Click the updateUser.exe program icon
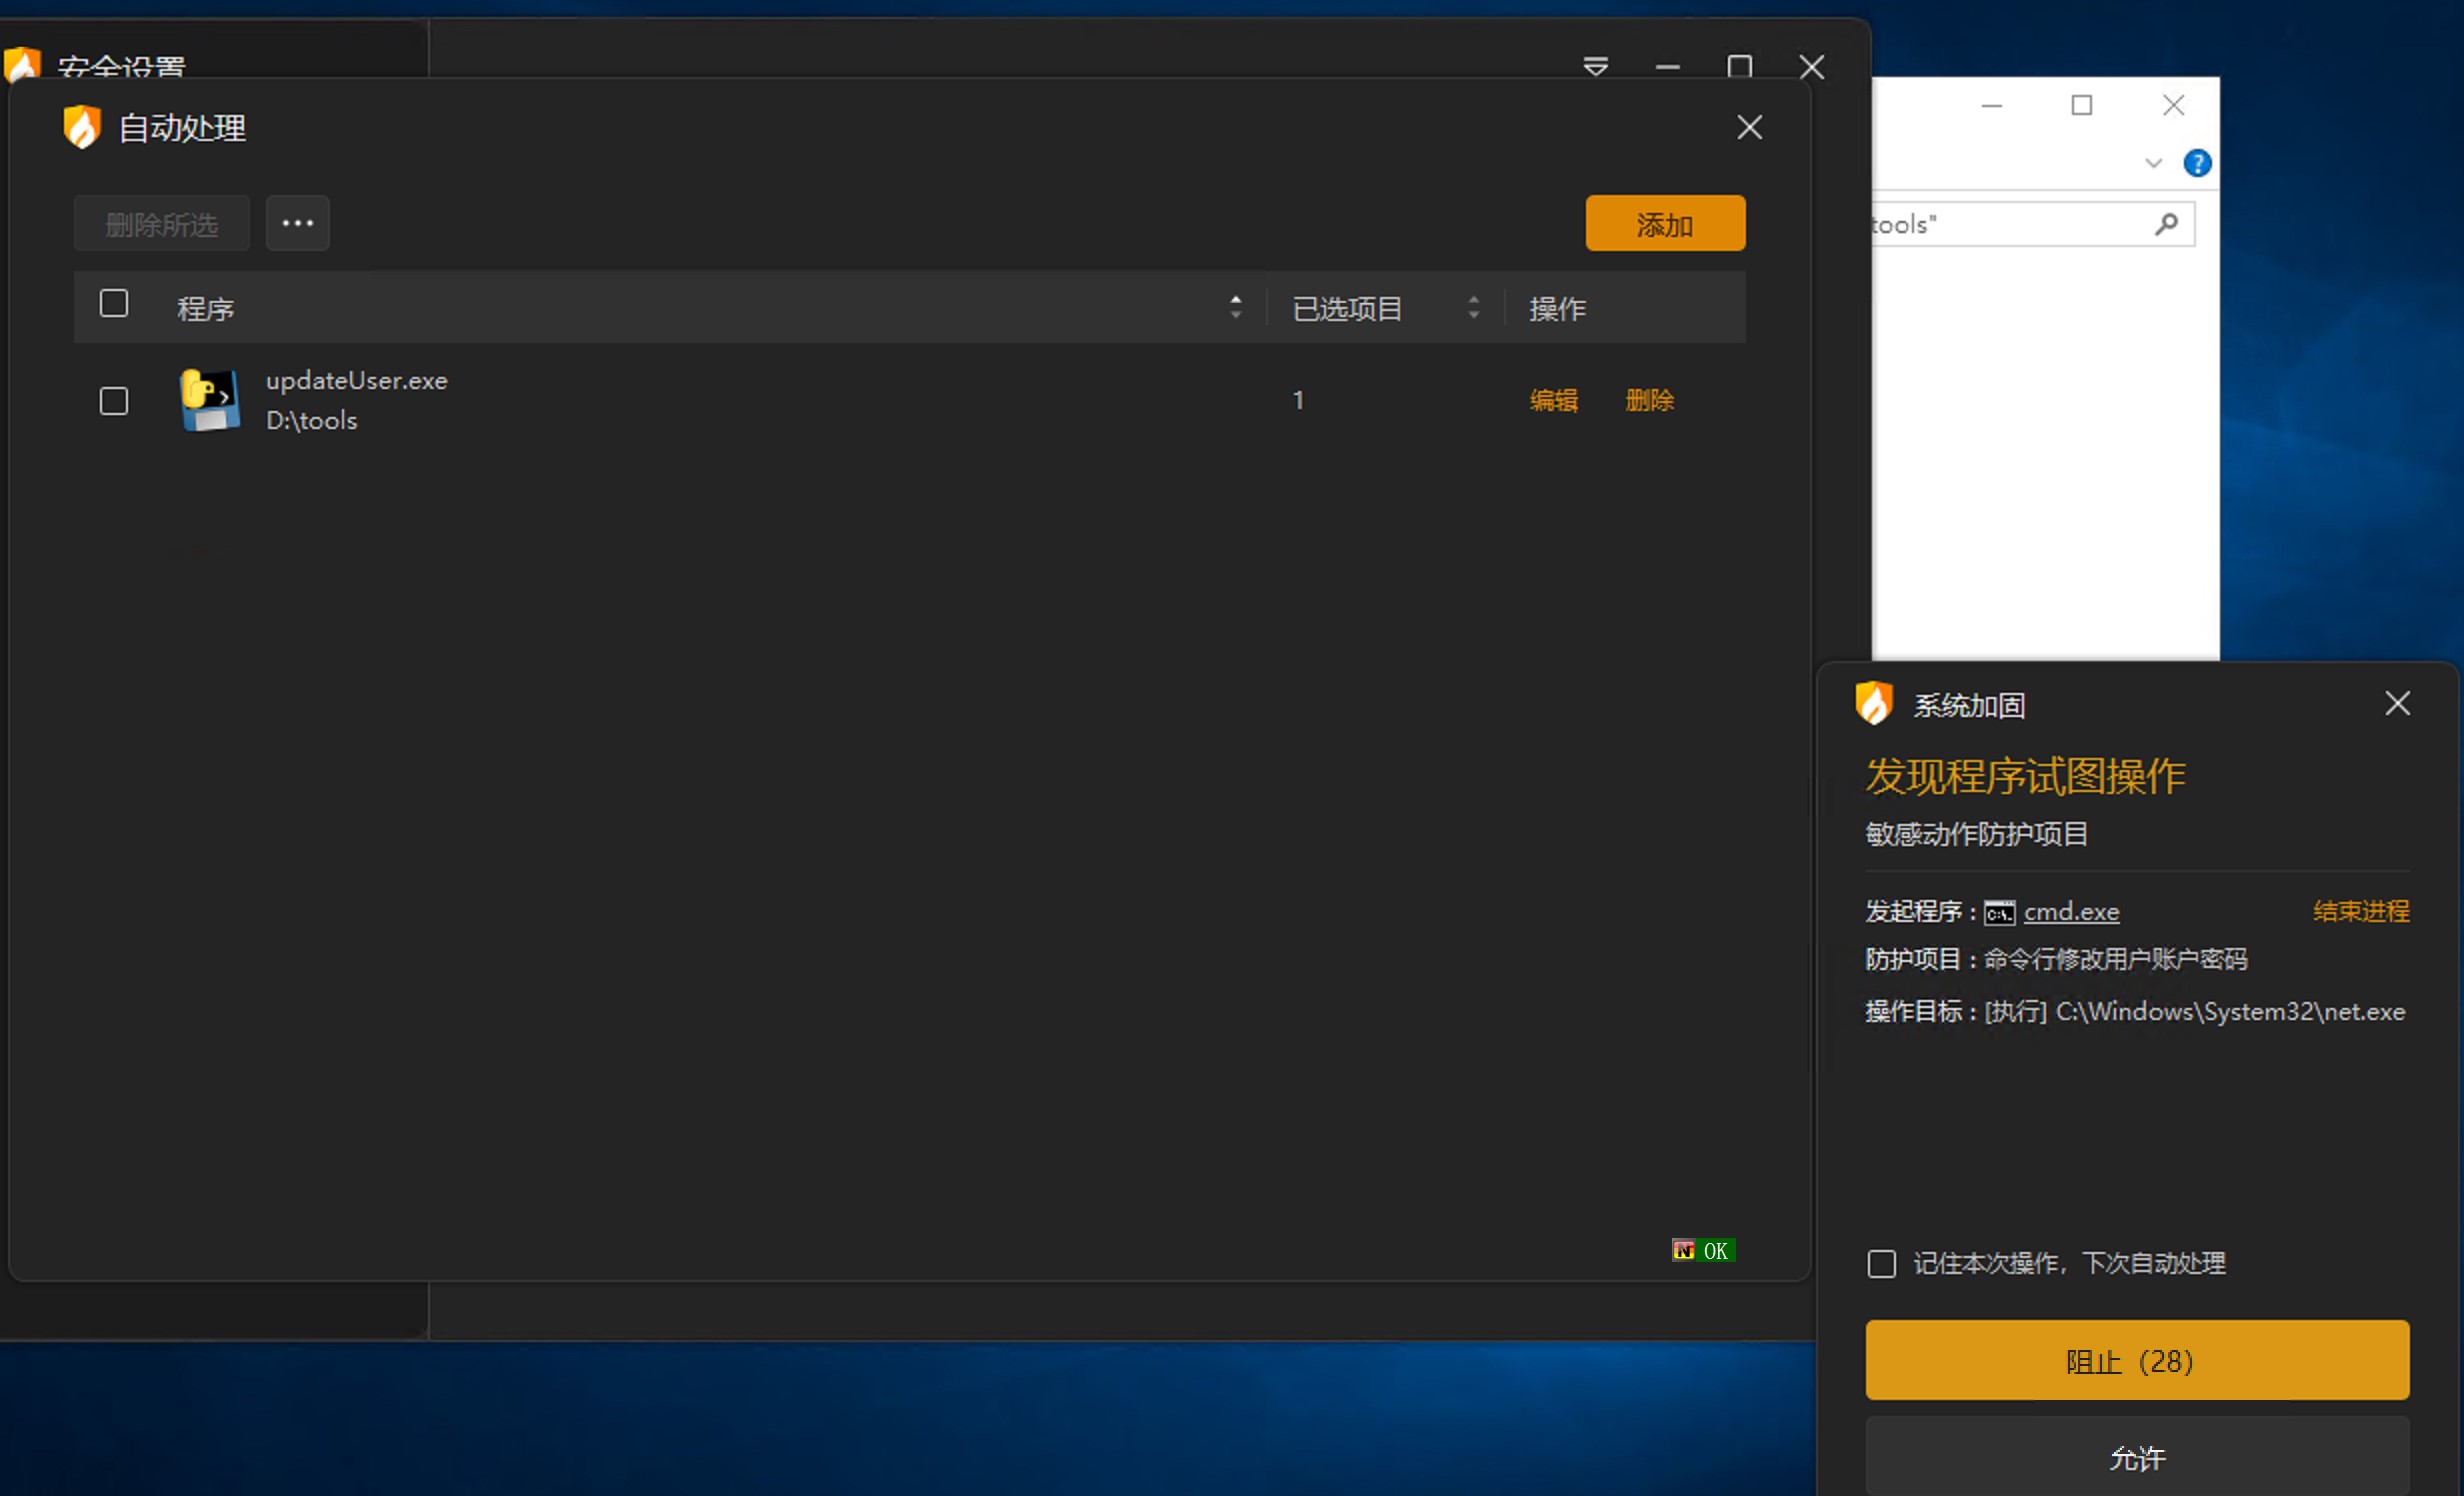2464x1496 pixels. pos(210,400)
